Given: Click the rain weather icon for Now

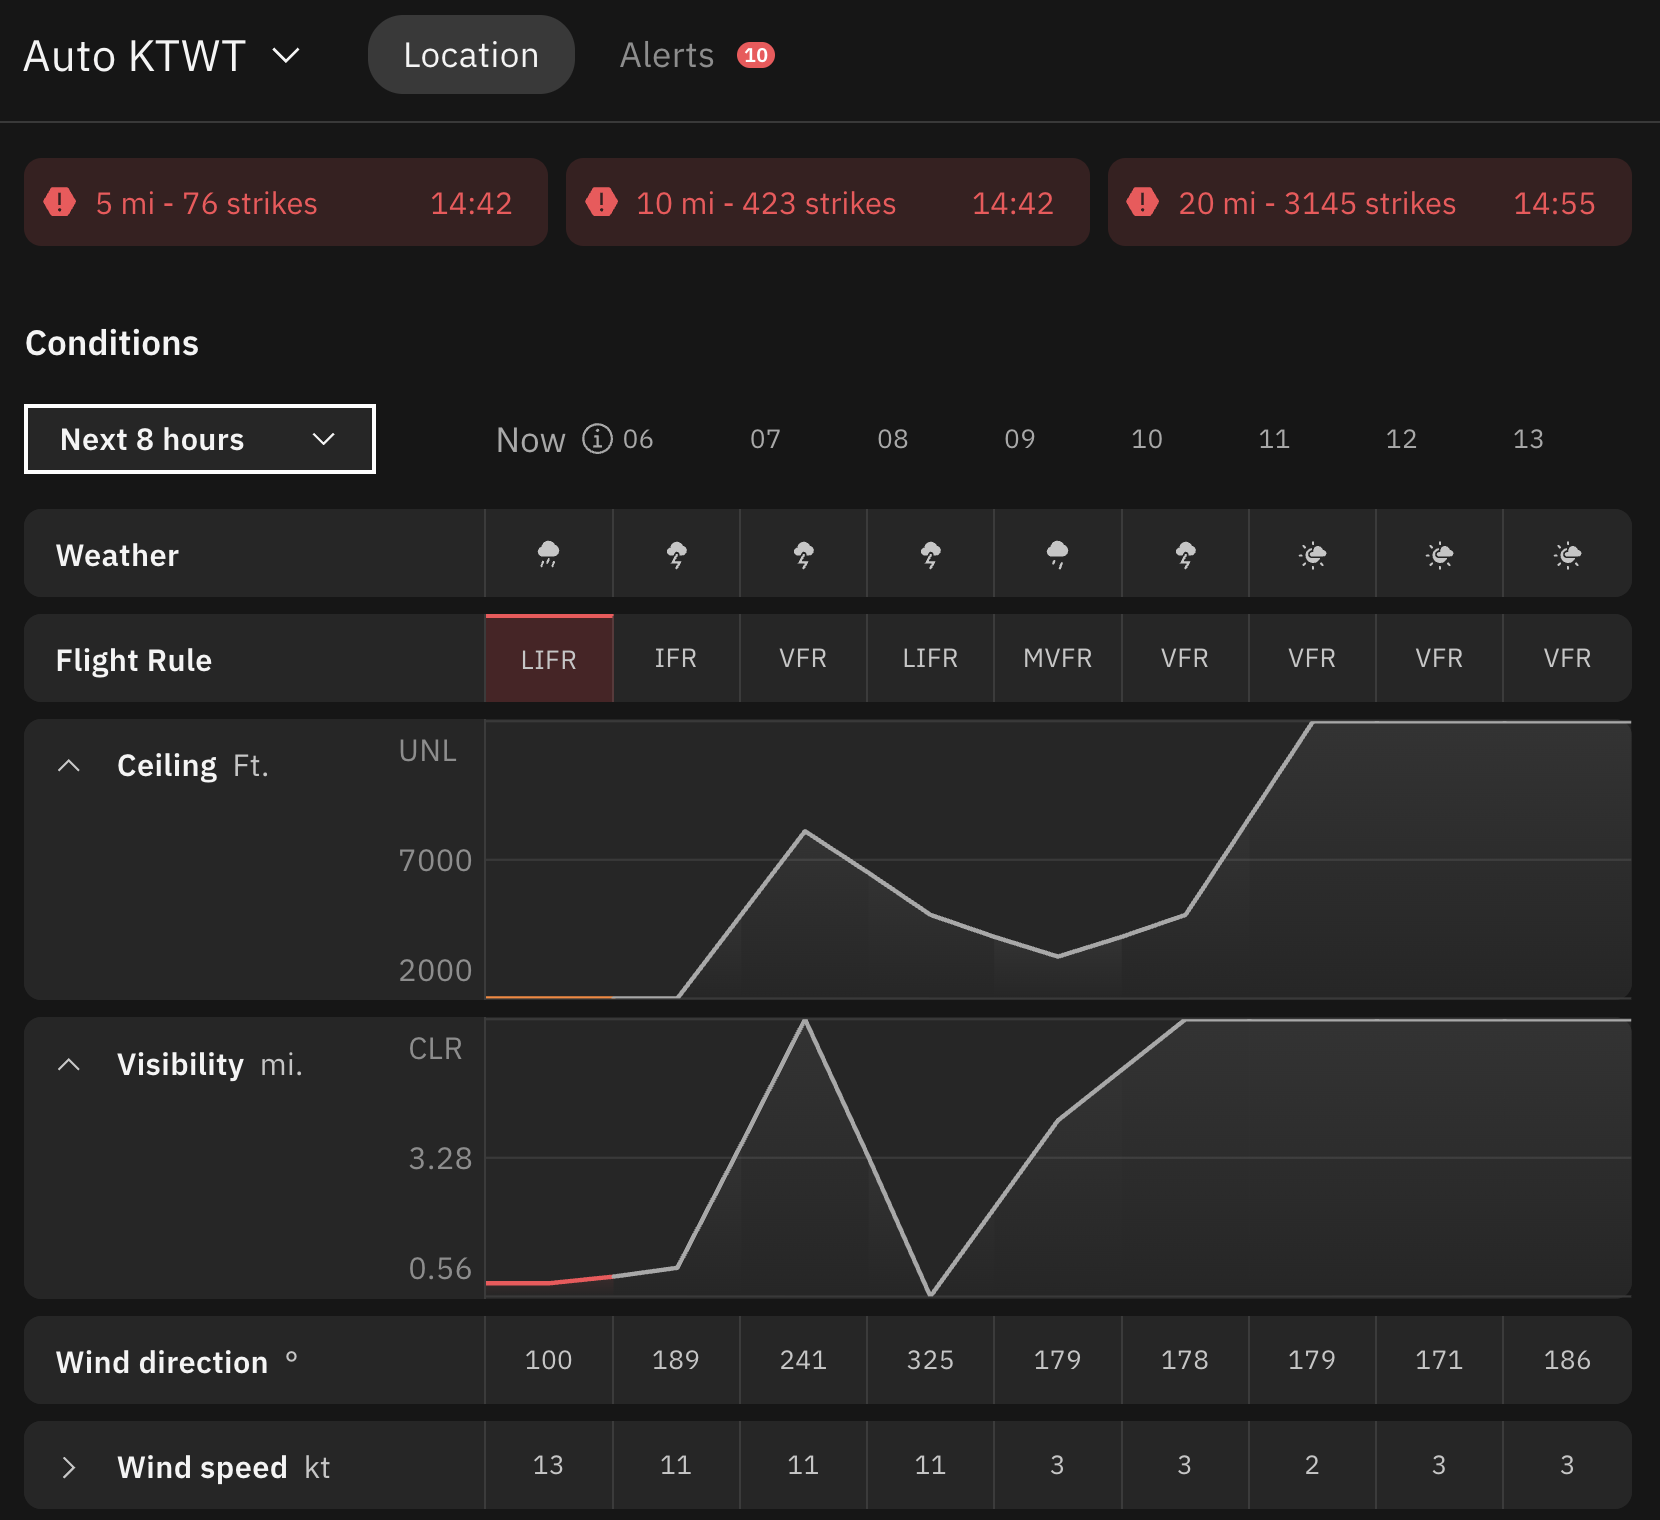Looking at the screenshot, I should tap(548, 554).
